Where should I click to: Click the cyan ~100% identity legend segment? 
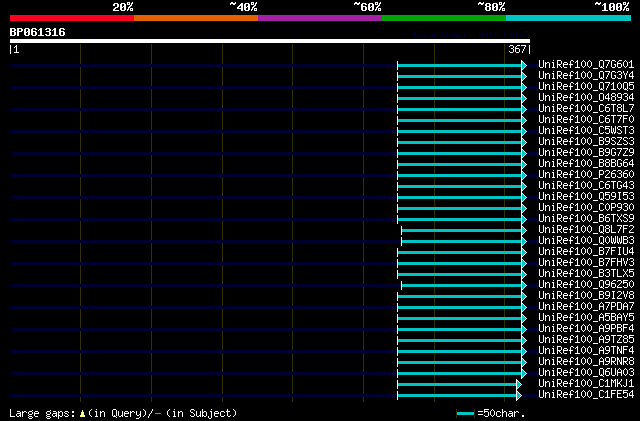(569, 18)
